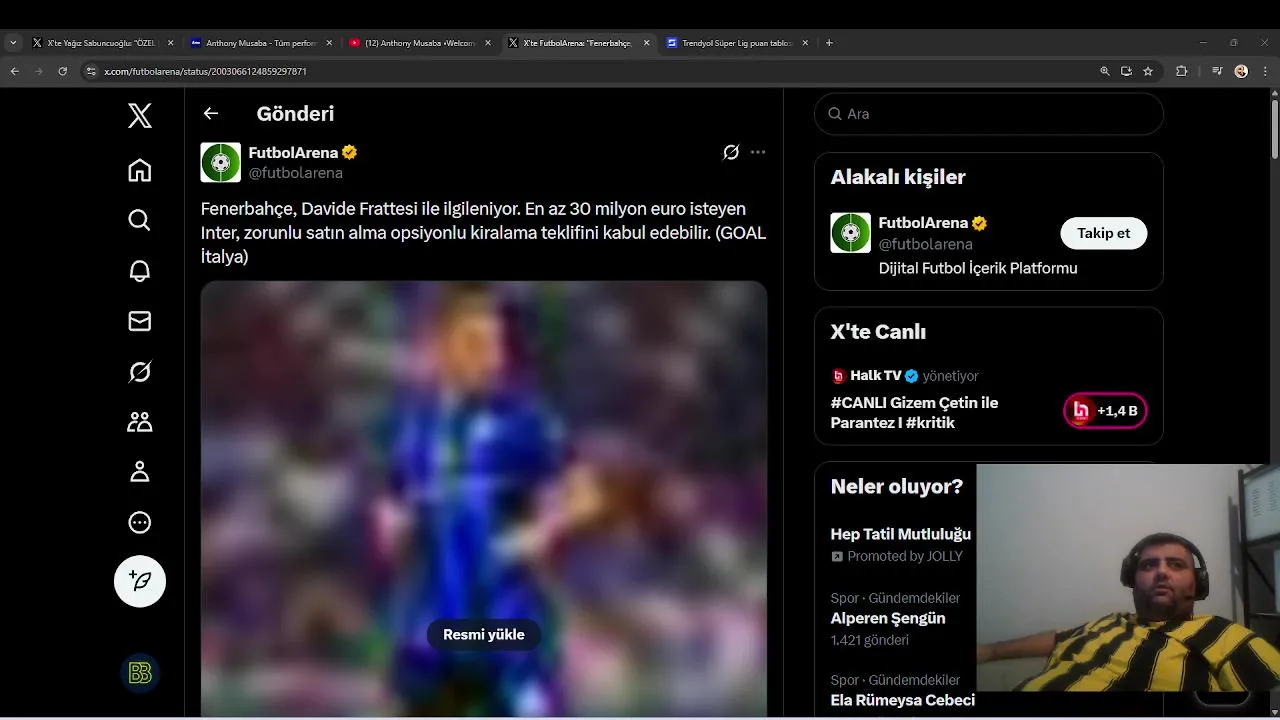Screen dimensions: 1280x720
Task: Open Chrome profile avatar
Action: click(x=1241, y=71)
